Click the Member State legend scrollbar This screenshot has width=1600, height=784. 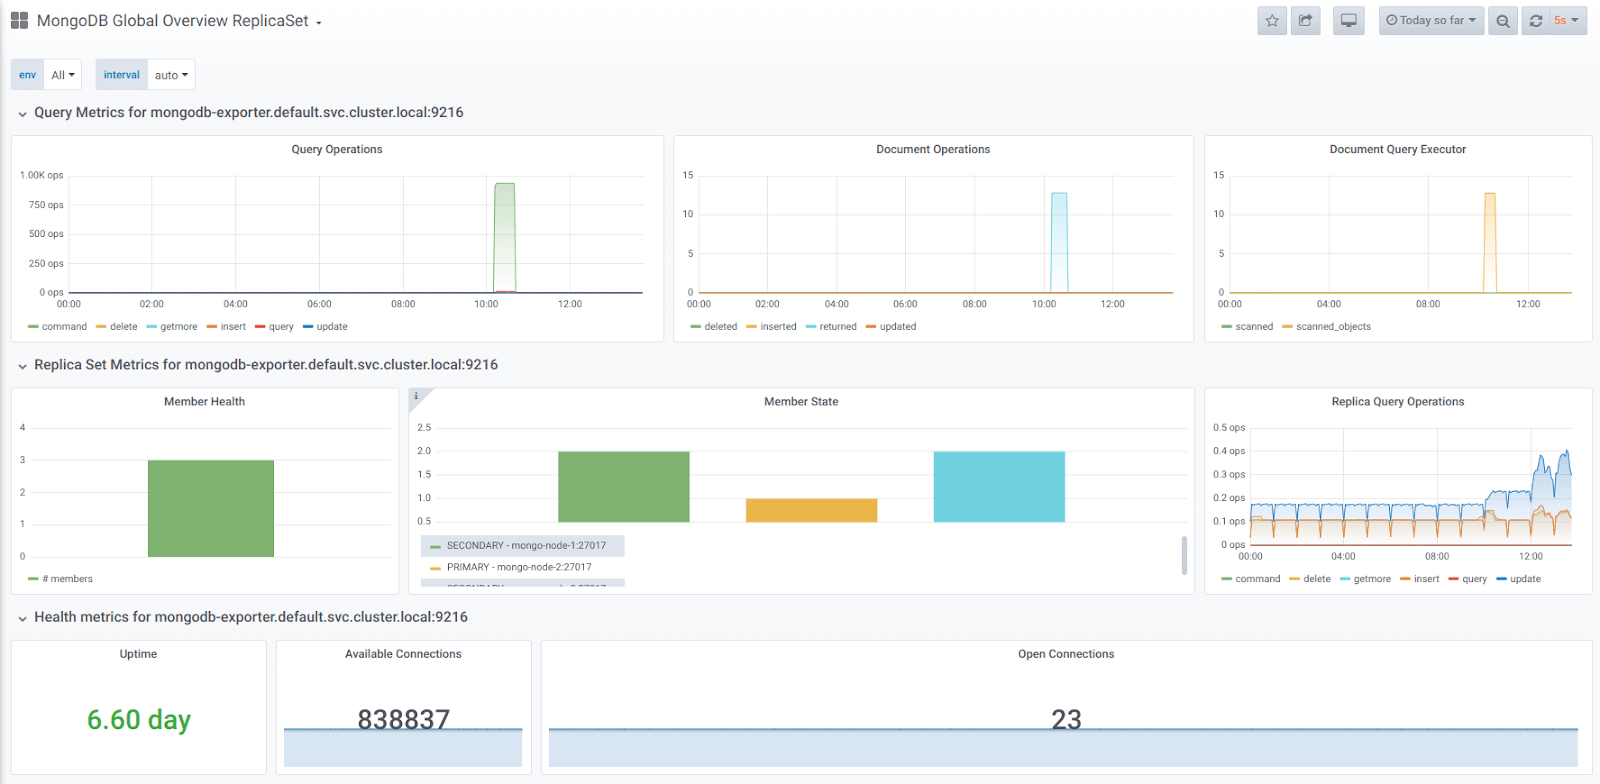pos(1184,555)
